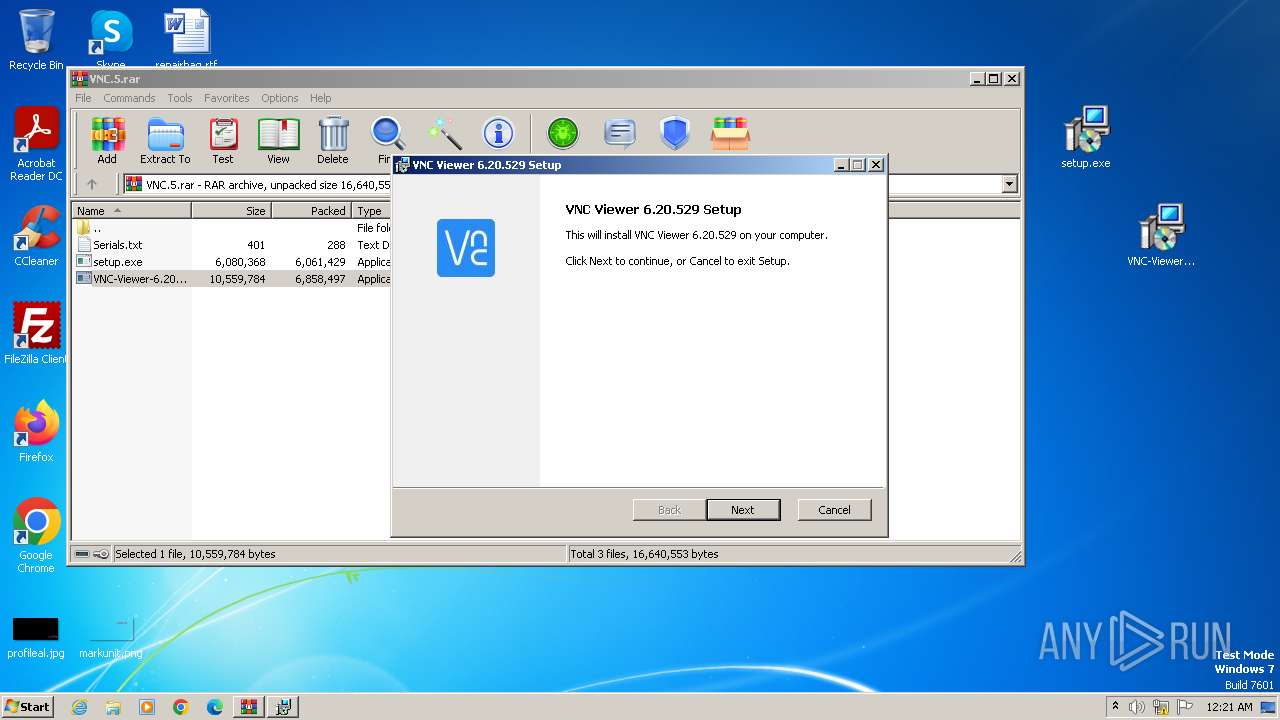Click the blue Protect shield icon
This screenshot has width=1280, height=720.
(x=675, y=133)
